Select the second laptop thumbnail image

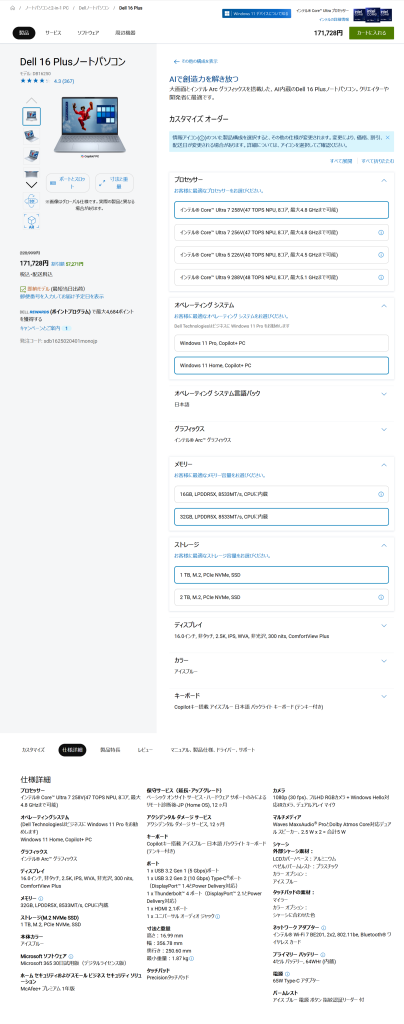tap(31, 135)
